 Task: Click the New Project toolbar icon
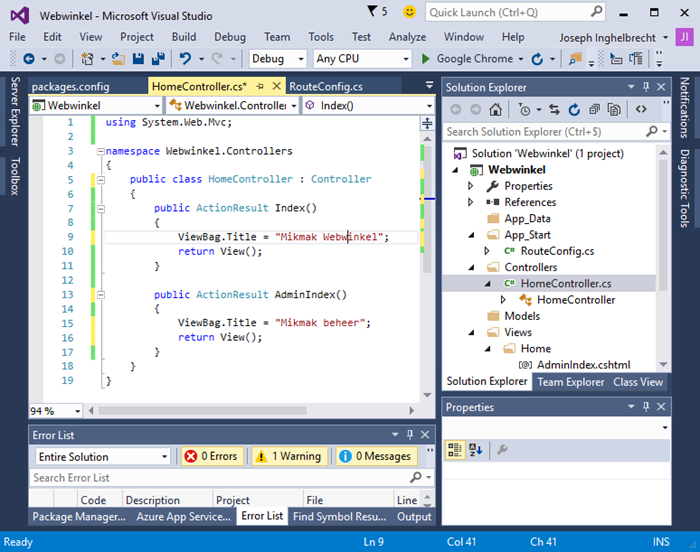coord(87,59)
